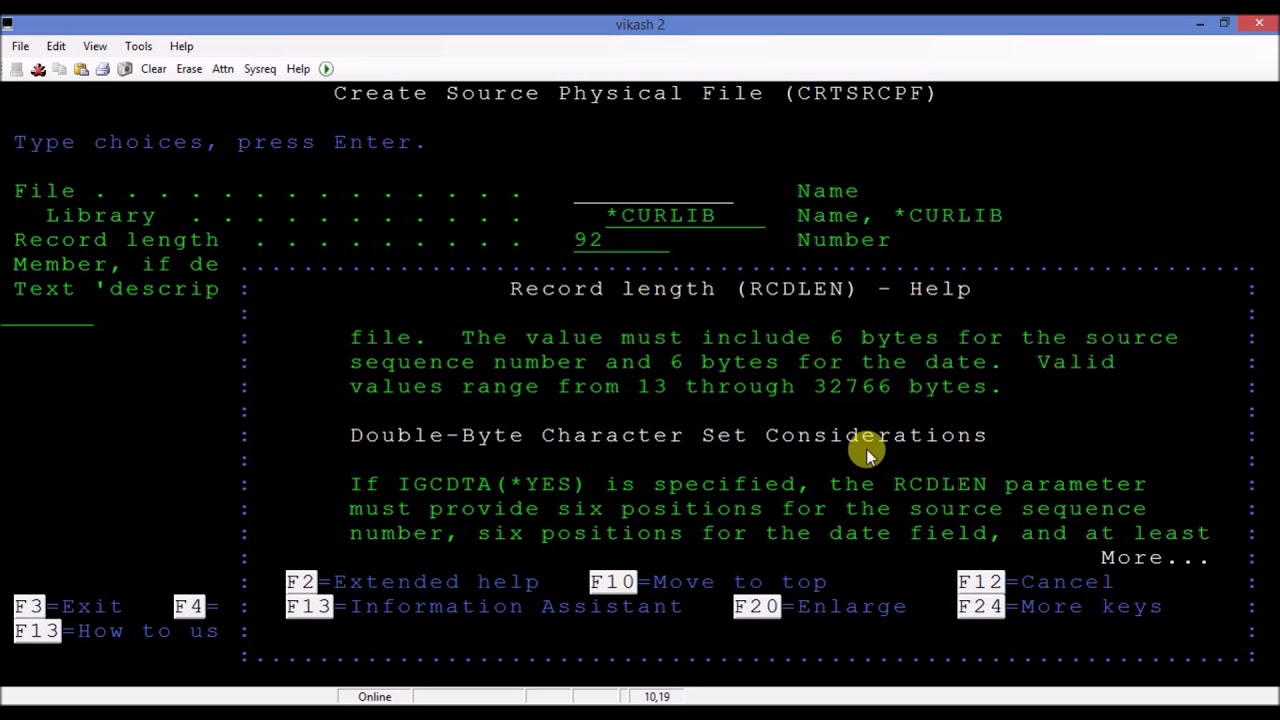
Task: Click the File name input field
Action: click(x=653, y=191)
